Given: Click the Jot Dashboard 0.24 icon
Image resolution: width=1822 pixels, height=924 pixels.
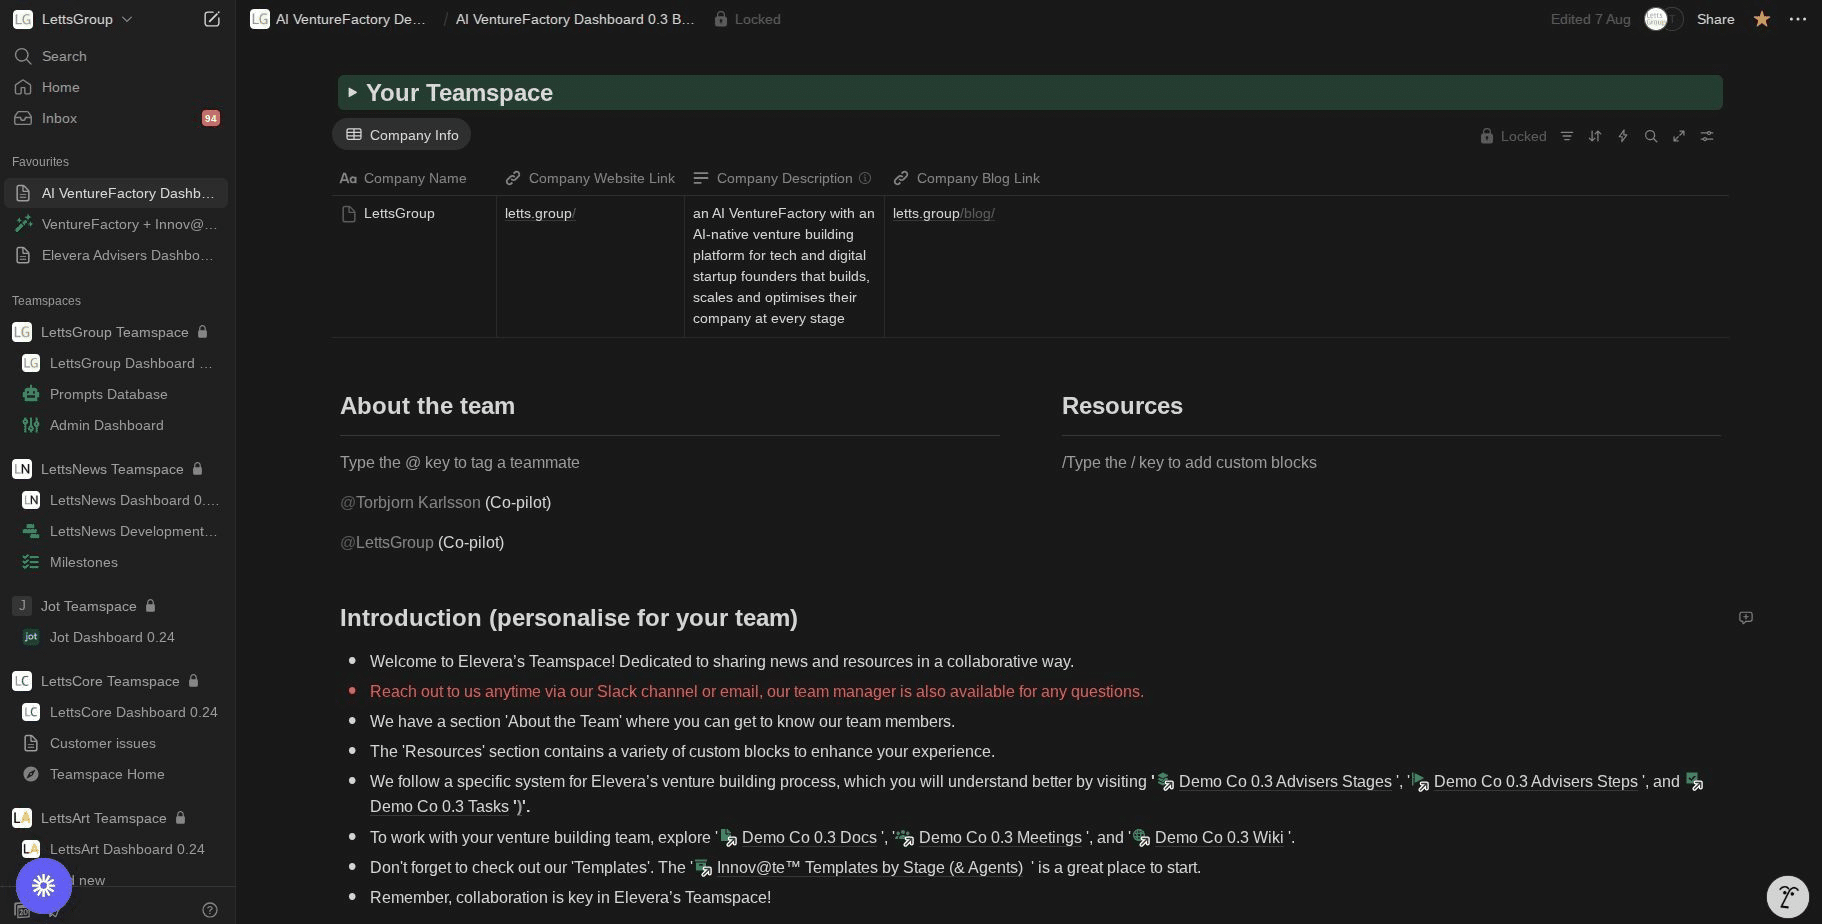Looking at the screenshot, I should 31,637.
